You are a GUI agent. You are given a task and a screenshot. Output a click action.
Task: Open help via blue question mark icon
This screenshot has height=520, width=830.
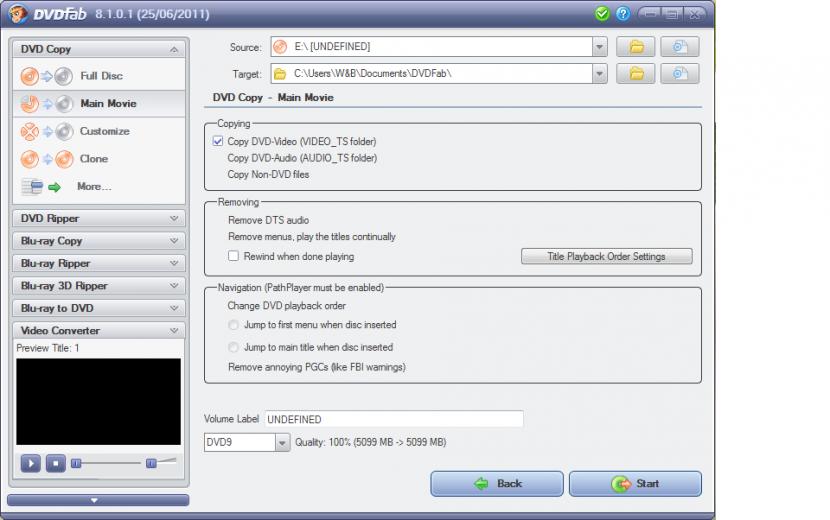point(623,14)
